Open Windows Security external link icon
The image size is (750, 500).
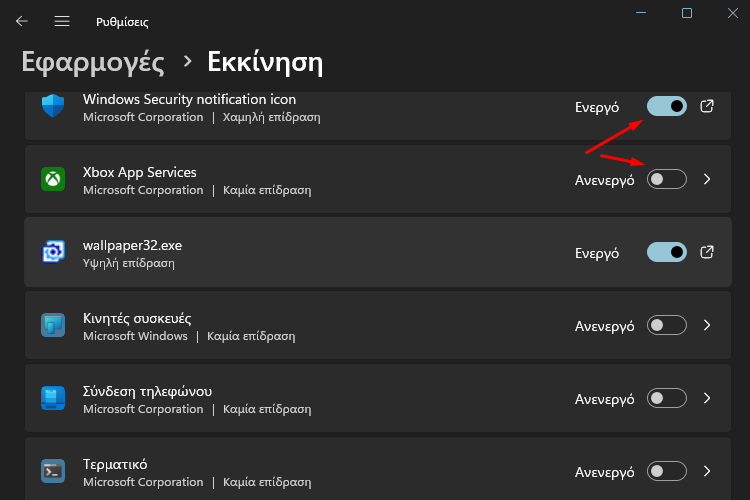pyautogui.click(x=706, y=106)
